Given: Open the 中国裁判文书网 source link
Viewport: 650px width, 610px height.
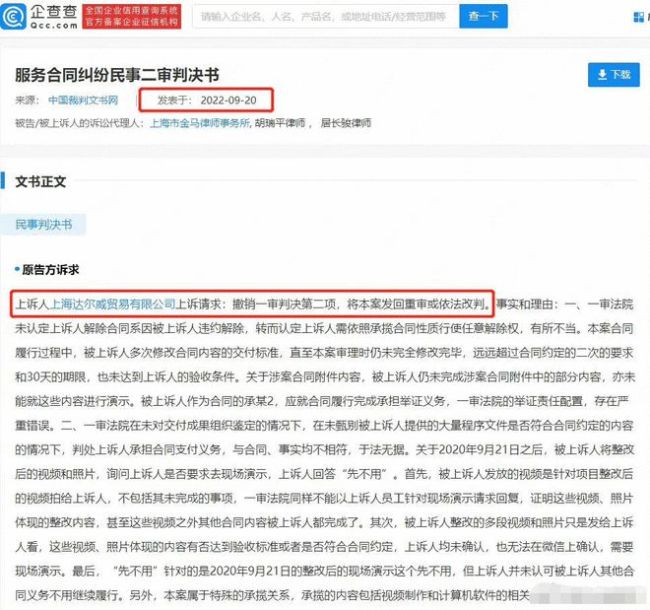Looking at the screenshot, I should coord(84,101).
